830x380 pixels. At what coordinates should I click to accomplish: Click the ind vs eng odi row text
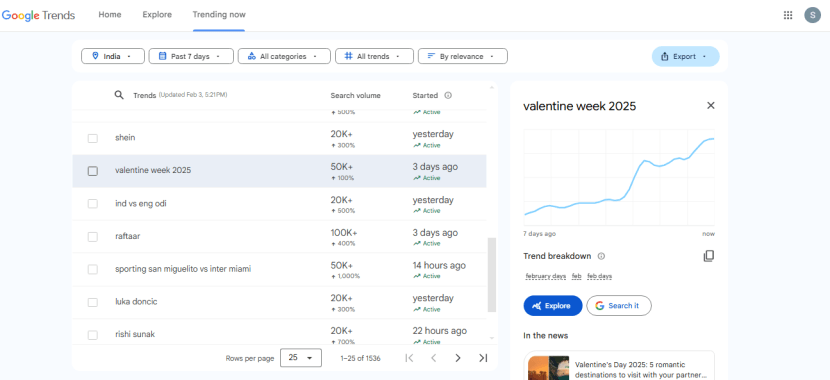click(140, 204)
